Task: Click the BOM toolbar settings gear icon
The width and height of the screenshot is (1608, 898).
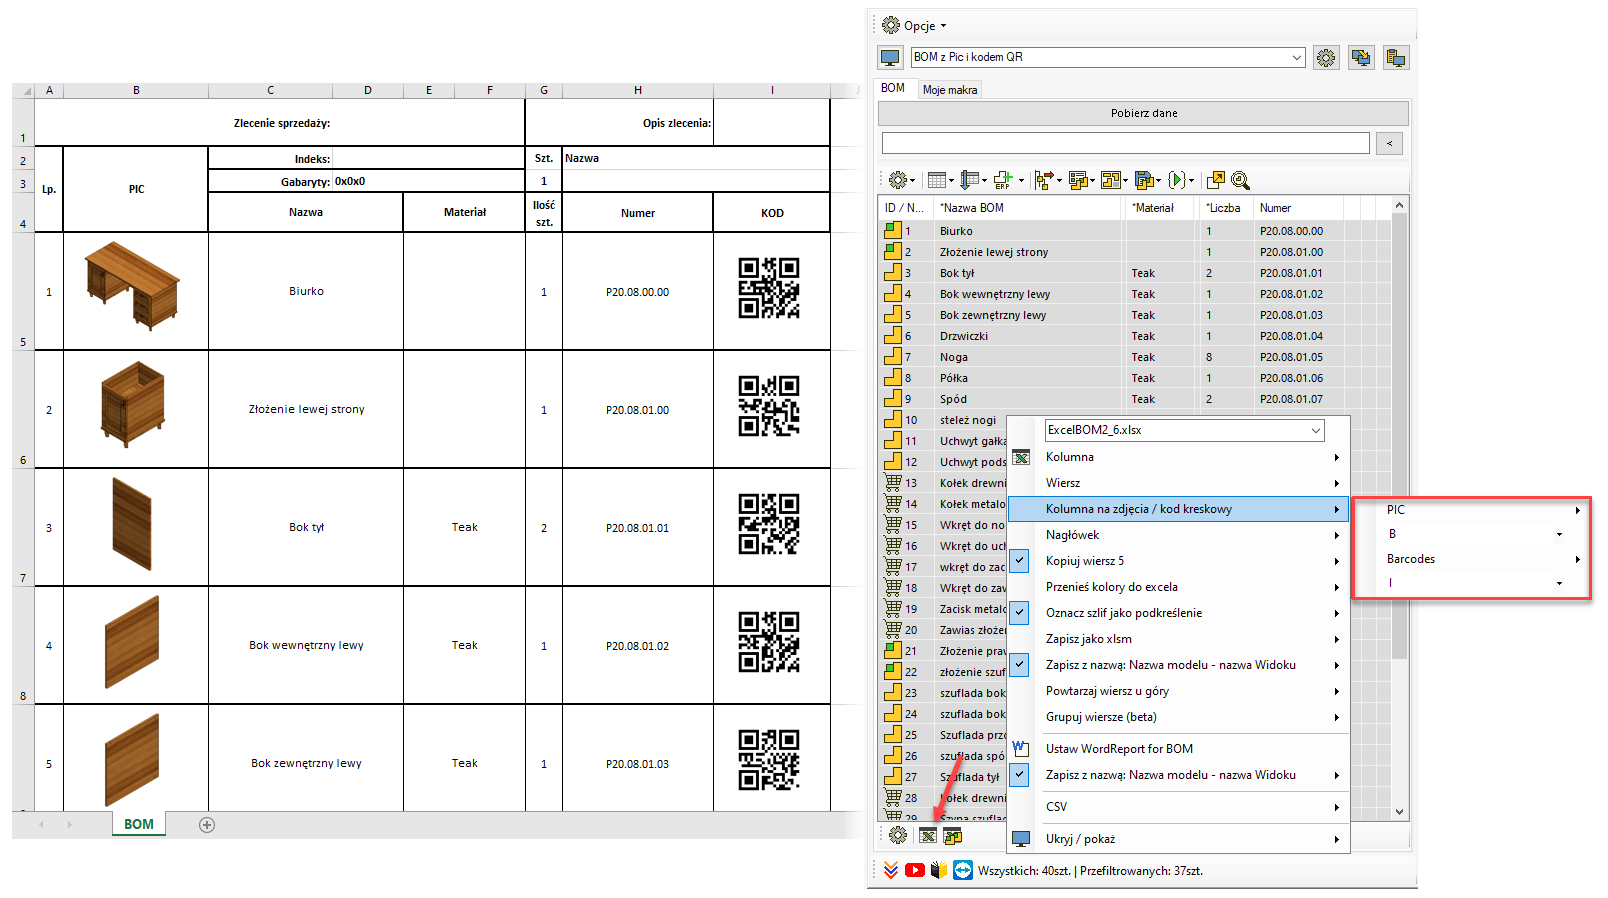Action: (898, 180)
